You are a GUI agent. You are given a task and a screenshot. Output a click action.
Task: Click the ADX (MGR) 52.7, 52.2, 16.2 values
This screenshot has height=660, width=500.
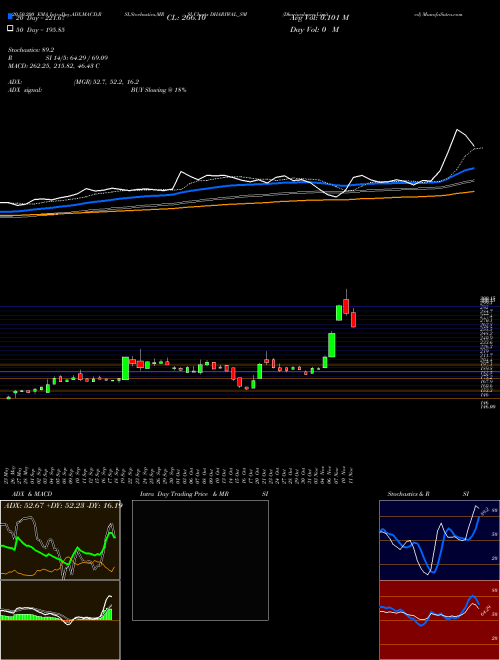point(106,82)
